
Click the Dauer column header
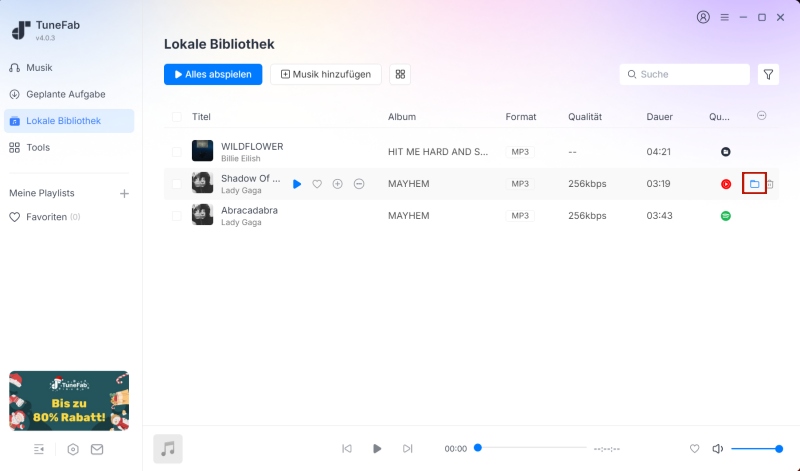click(659, 117)
